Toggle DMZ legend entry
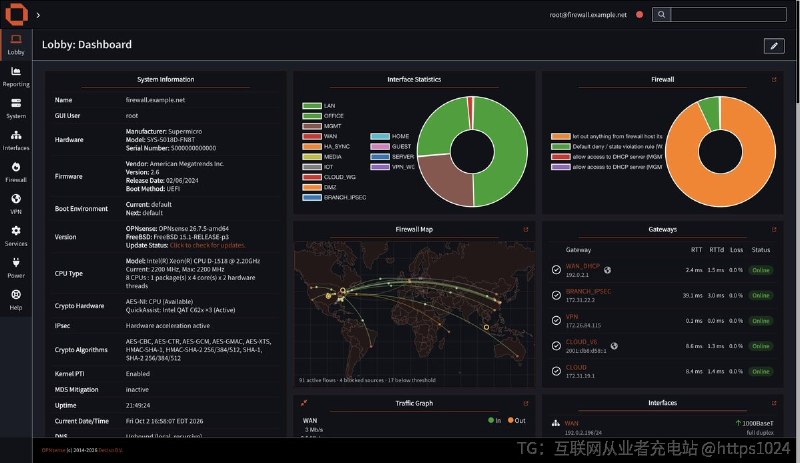Viewport: 800px width, 463px height. 319,187
